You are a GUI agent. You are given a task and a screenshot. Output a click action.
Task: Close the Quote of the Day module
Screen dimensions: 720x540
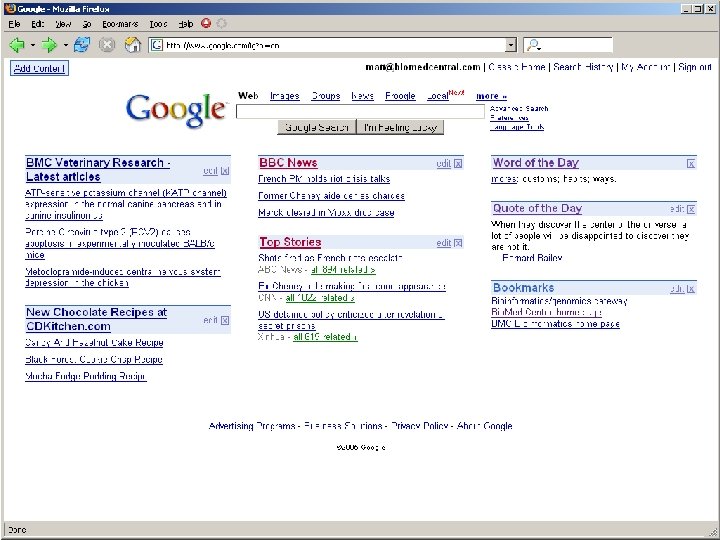point(691,209)
